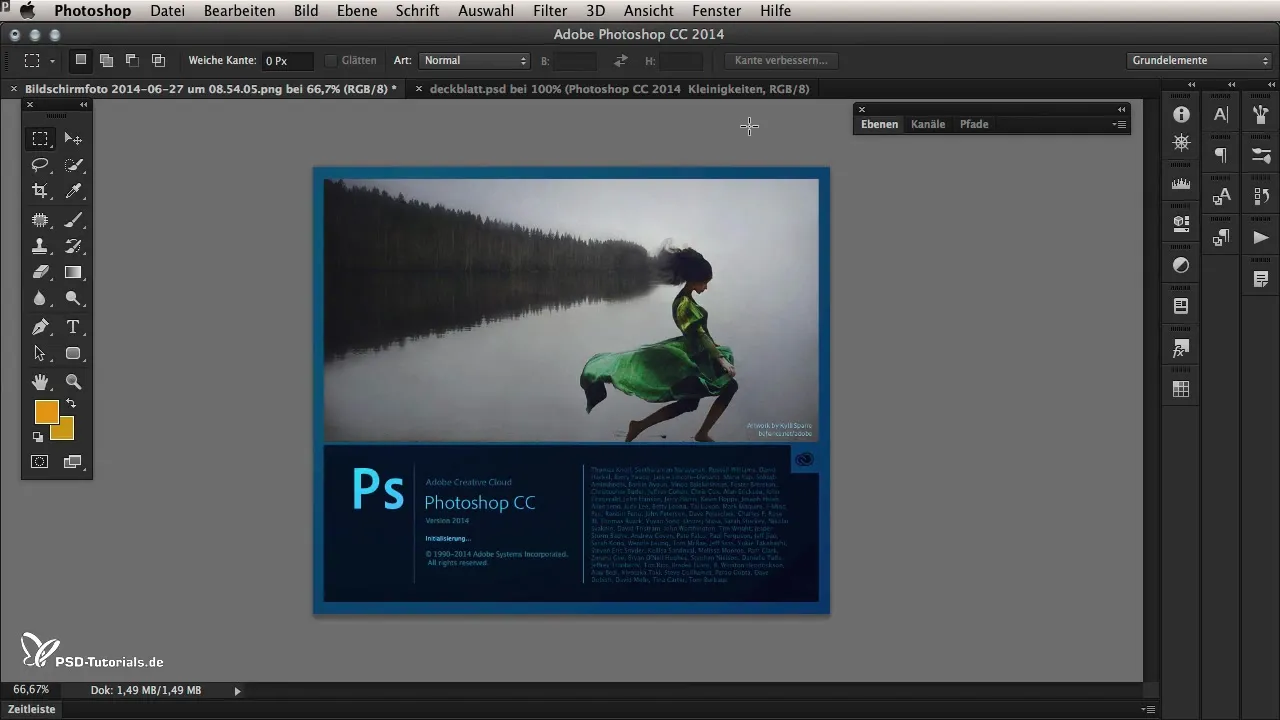
Task: Collapse the toolbox with double-arrow
Action: 83,104
